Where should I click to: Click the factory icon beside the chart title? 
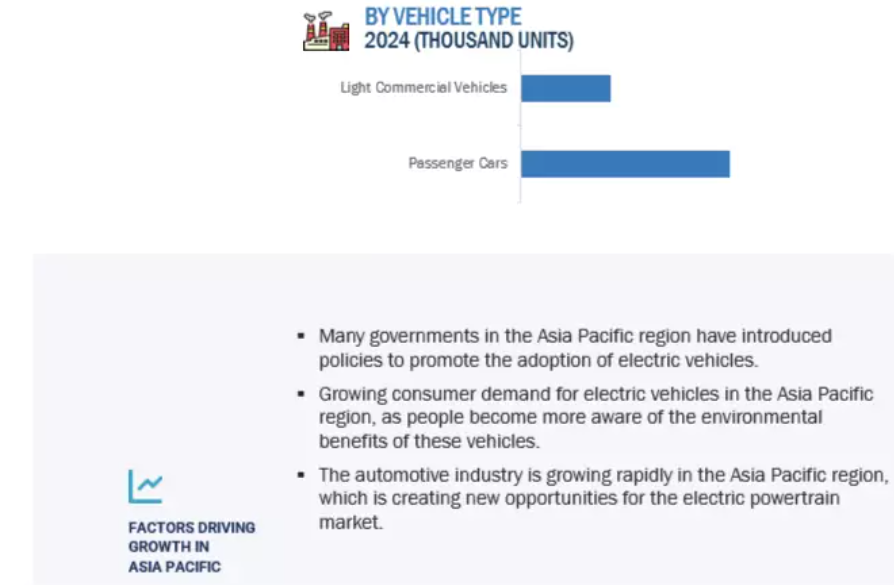click(x=326, y=31)
